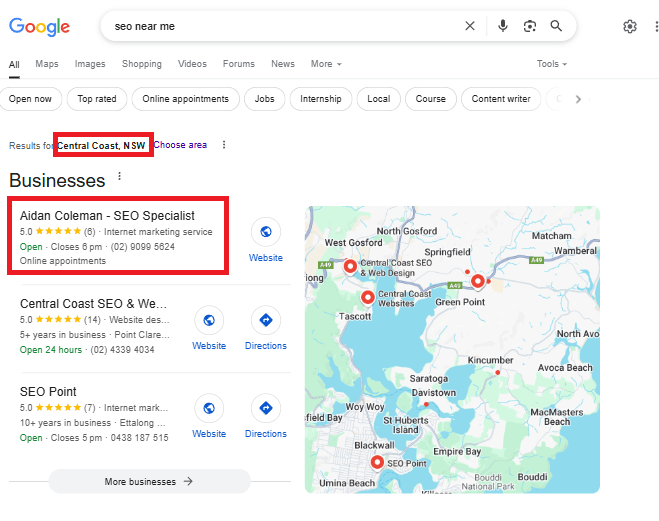Screen dimensions: 659x521
Task: Click phone number (02) 9099 5624
Action: [142, 247]
